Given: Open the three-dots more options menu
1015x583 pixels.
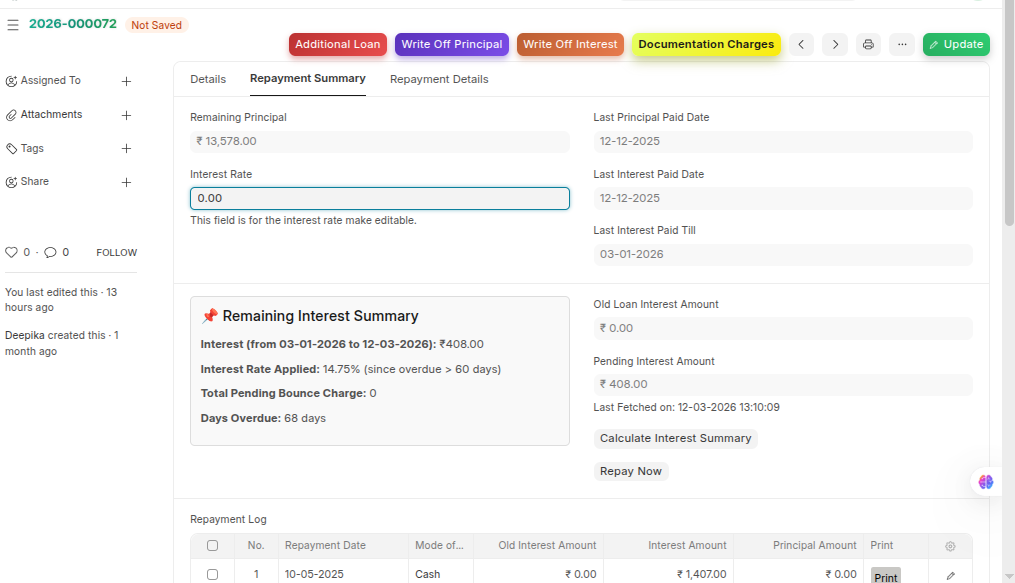Looking at the screenshot, I should (x=902, y=45).
